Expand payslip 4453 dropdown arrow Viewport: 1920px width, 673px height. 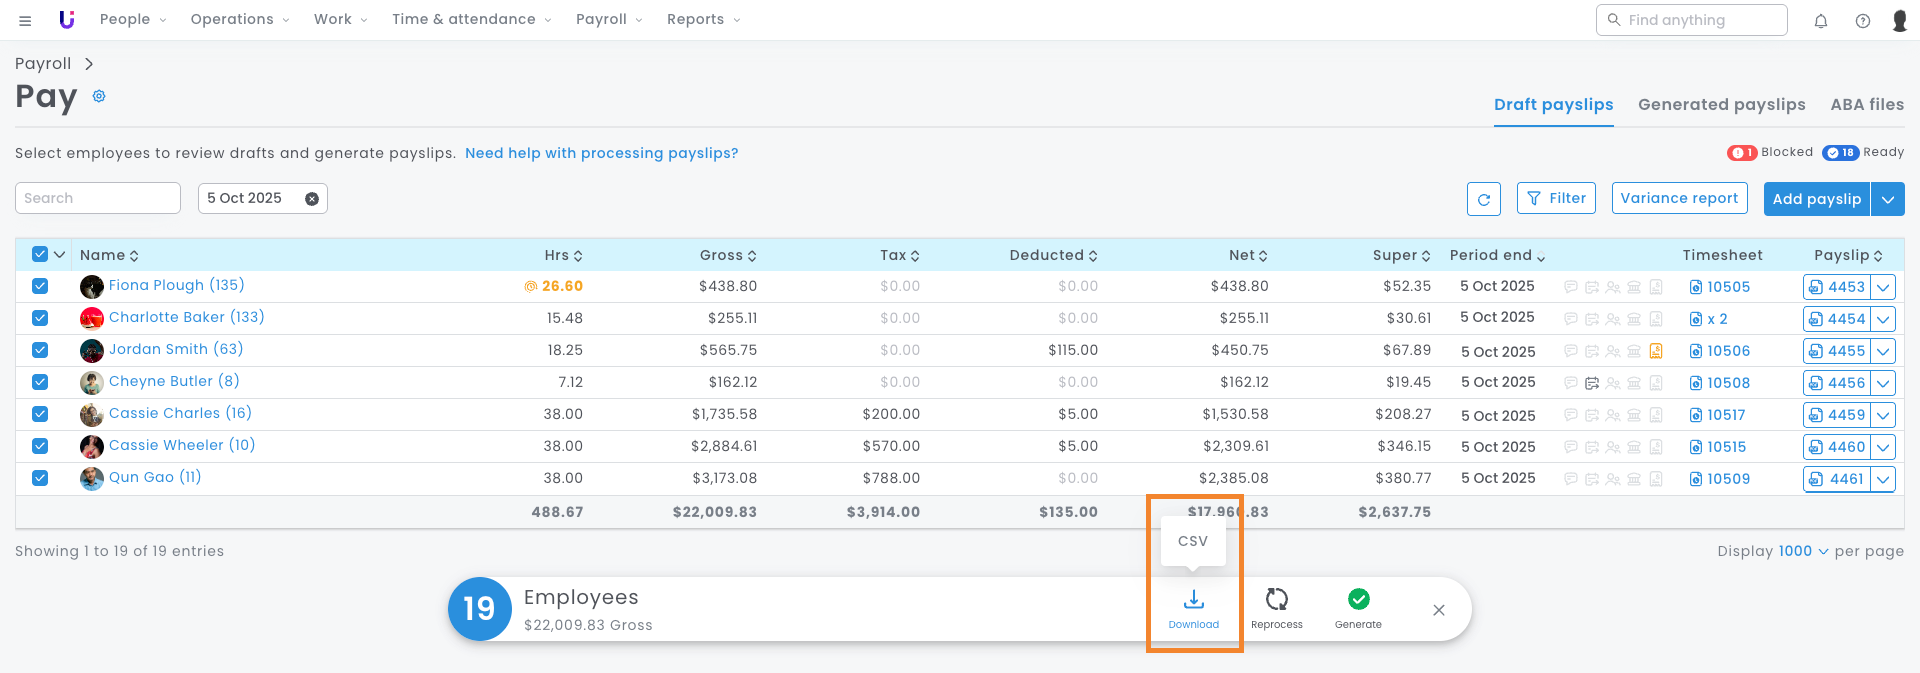point(1883,287)
